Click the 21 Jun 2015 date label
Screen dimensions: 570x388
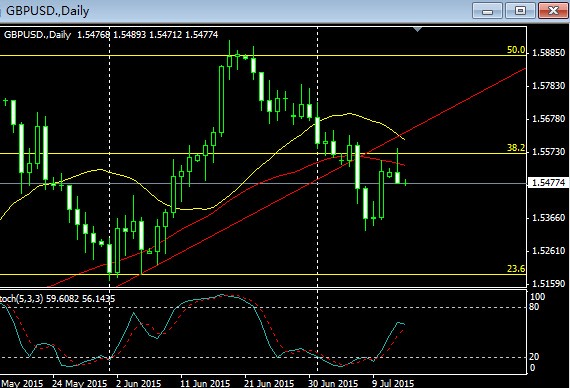tap(269, 383)
